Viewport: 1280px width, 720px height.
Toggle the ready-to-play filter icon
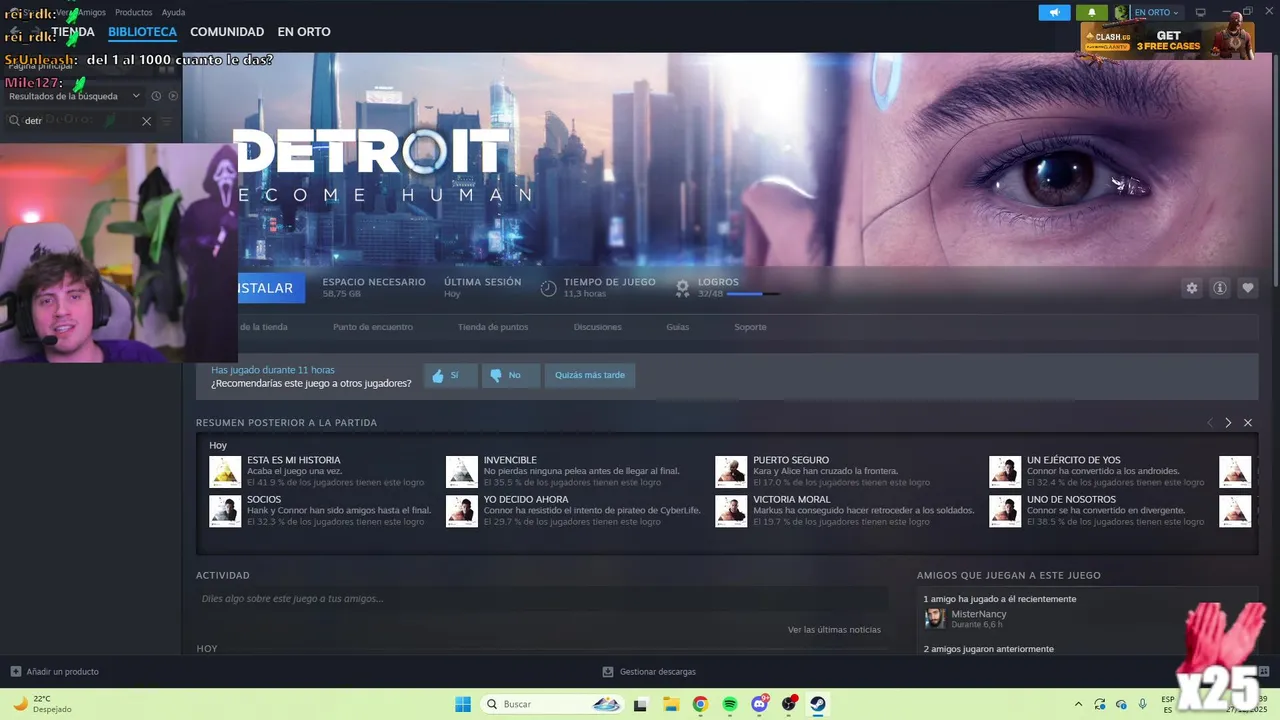(173, 96)
